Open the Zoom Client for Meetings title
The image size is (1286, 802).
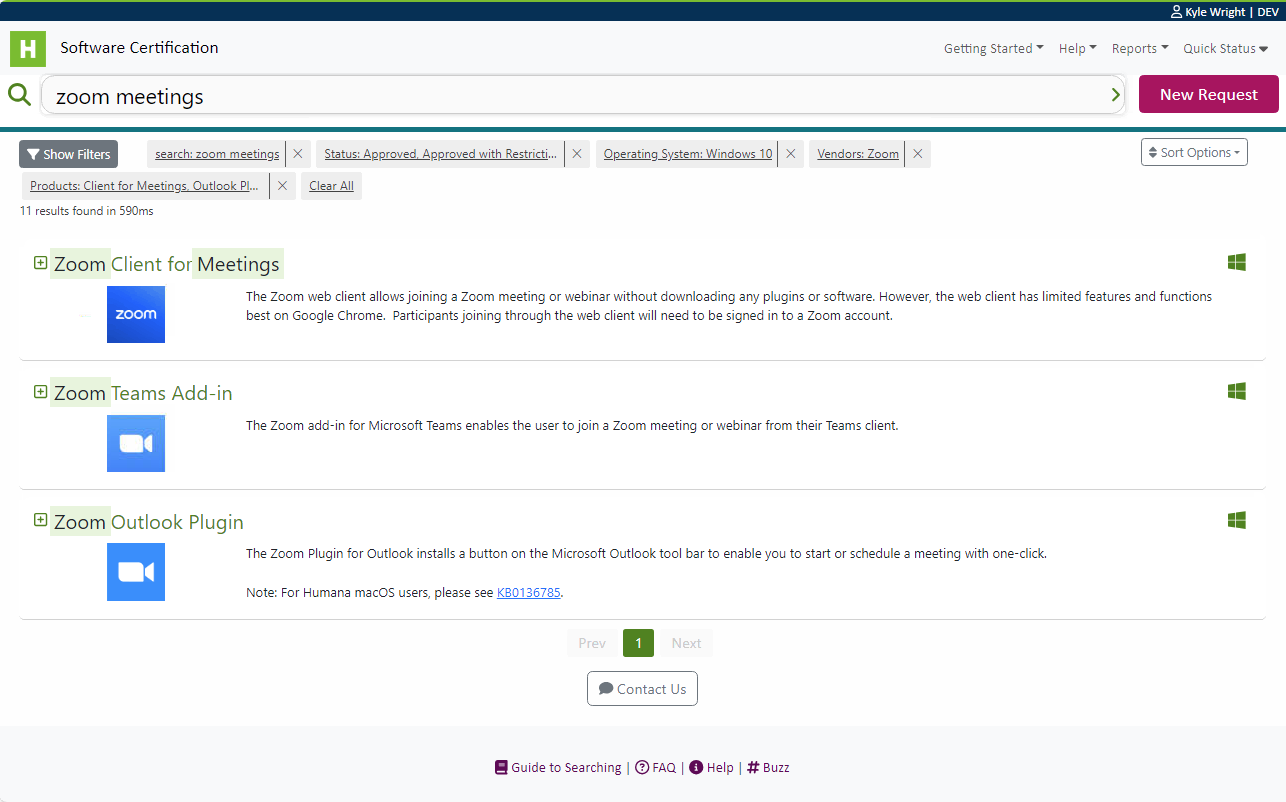pos(167,264)
